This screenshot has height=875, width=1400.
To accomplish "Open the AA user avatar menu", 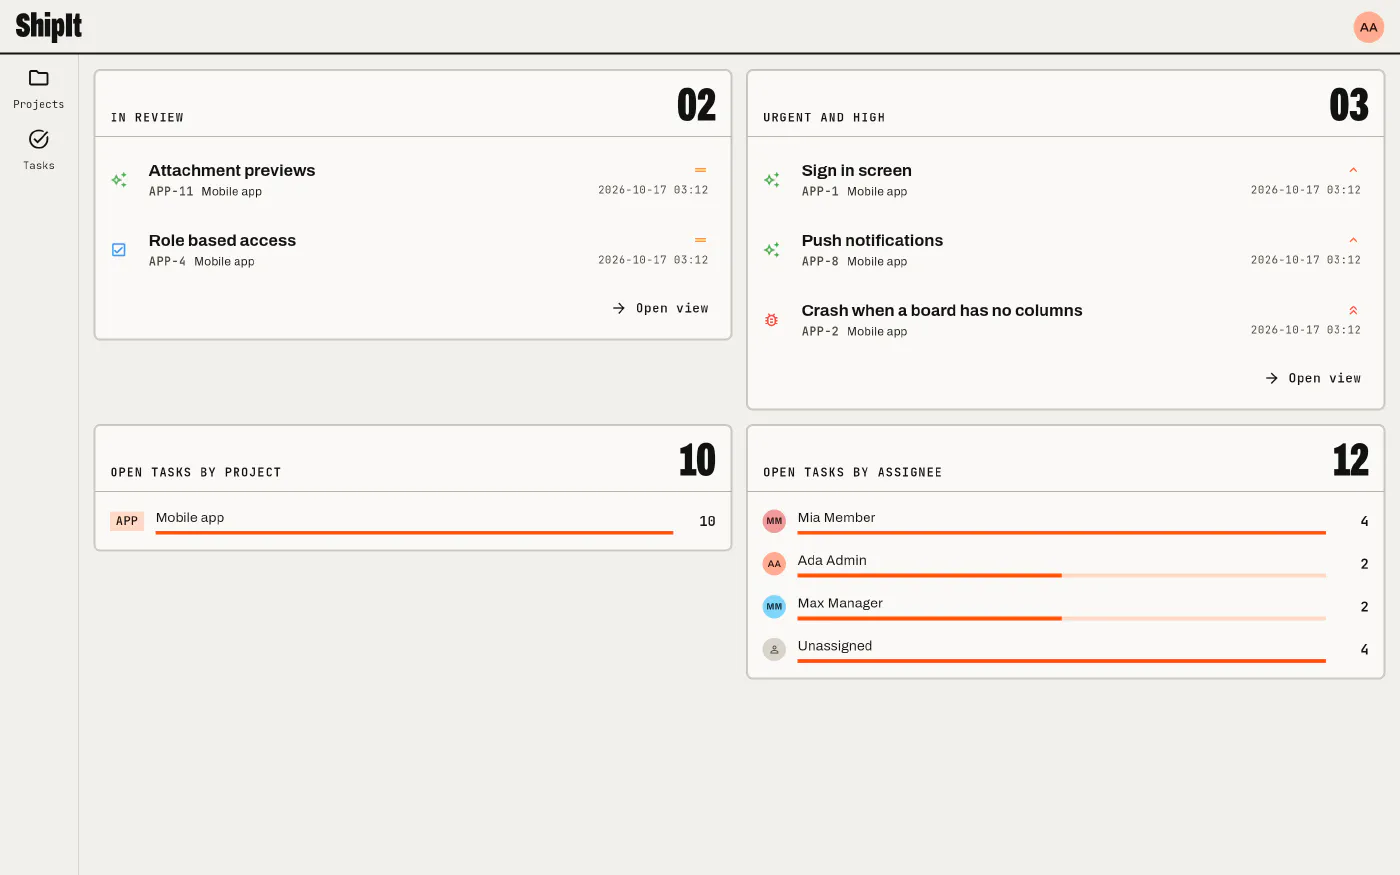I will pos(1368,27).
